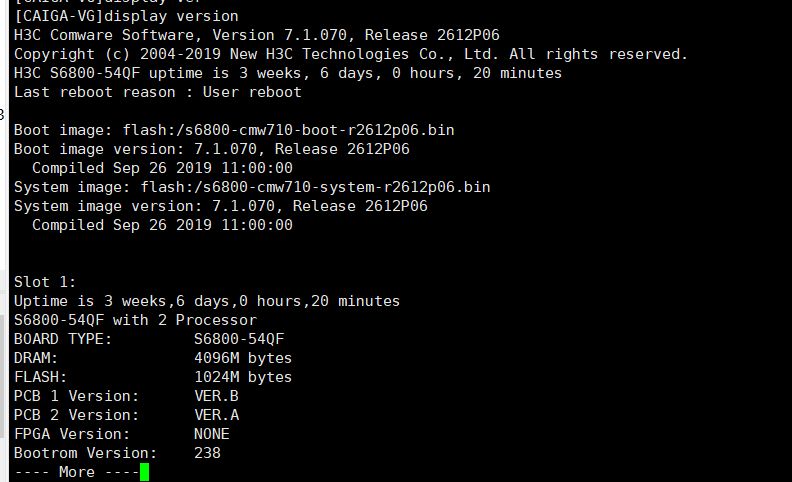The width and height of the screenshot is (792, 482).
Task: Click the PCB 1 Version value VER.B
Action: click(x=216, y=396)
